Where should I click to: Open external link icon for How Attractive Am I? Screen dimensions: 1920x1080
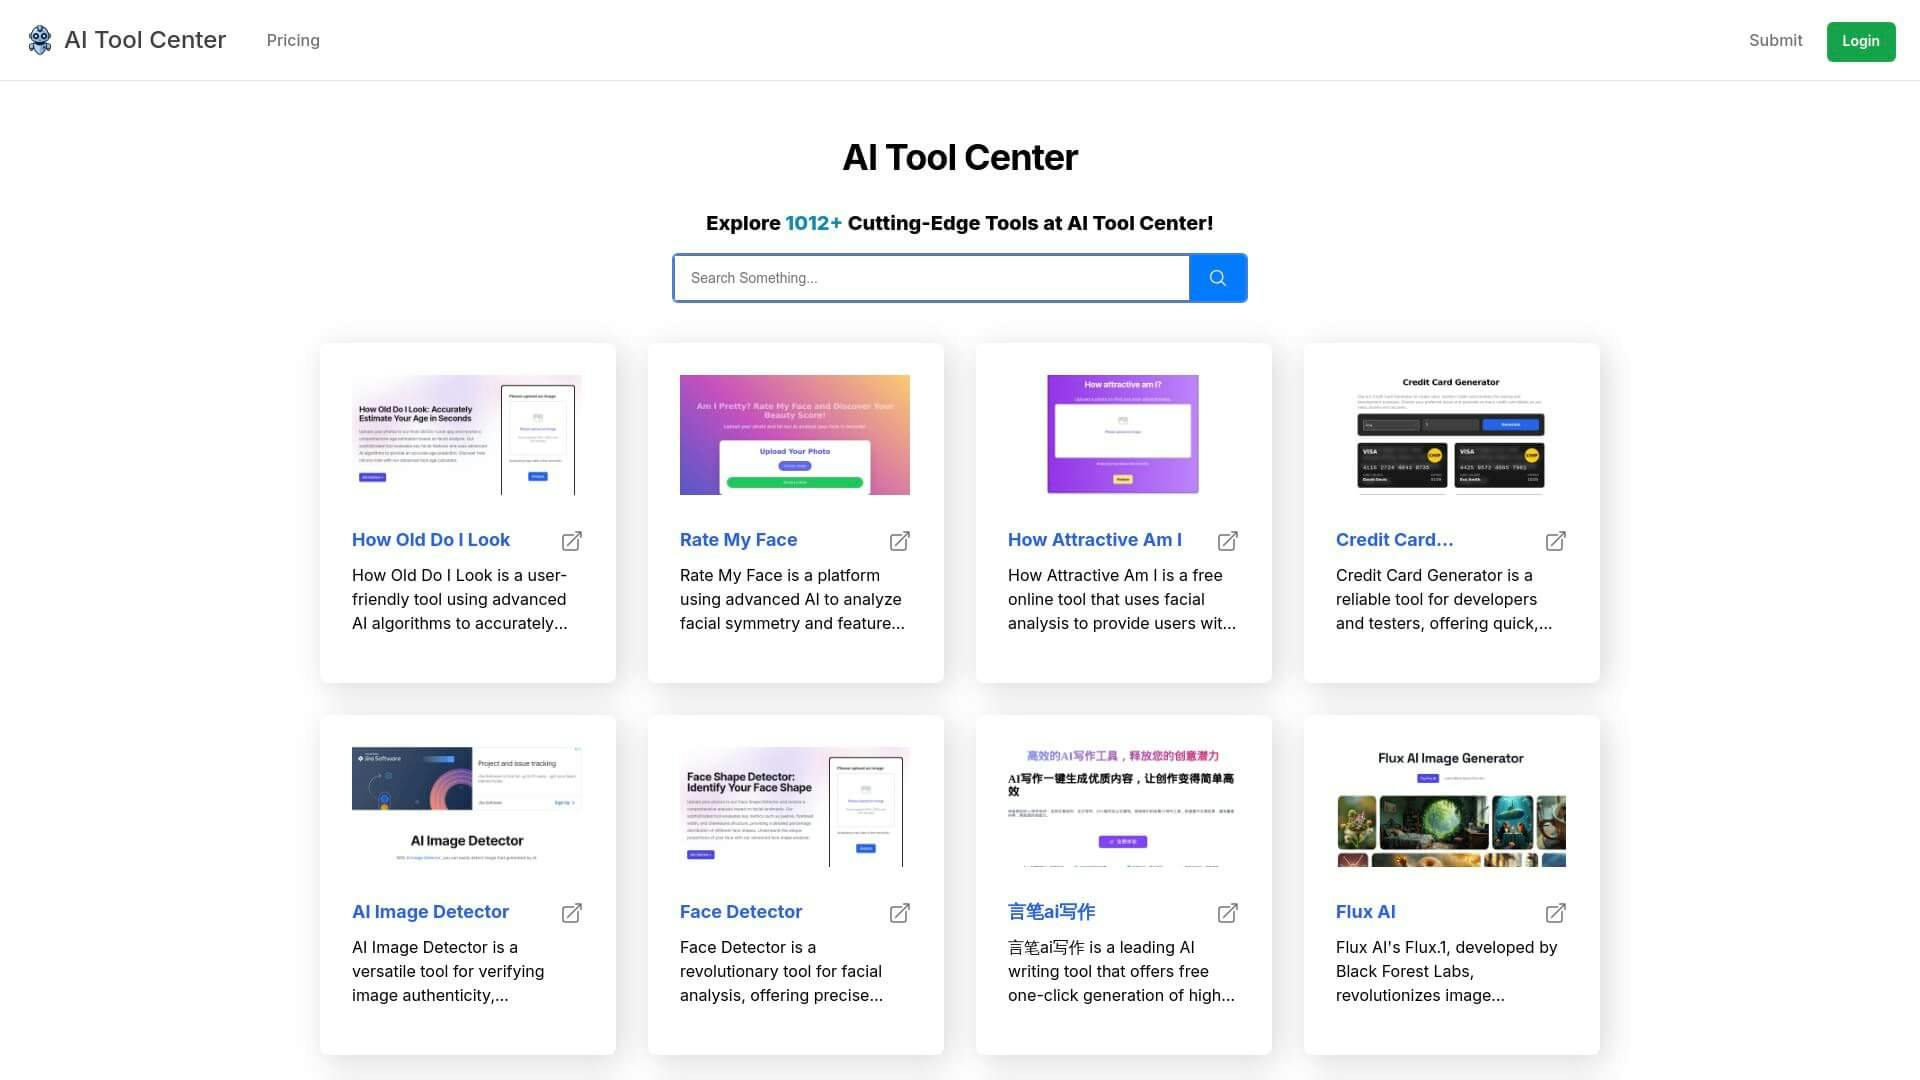coord(1228,541)
